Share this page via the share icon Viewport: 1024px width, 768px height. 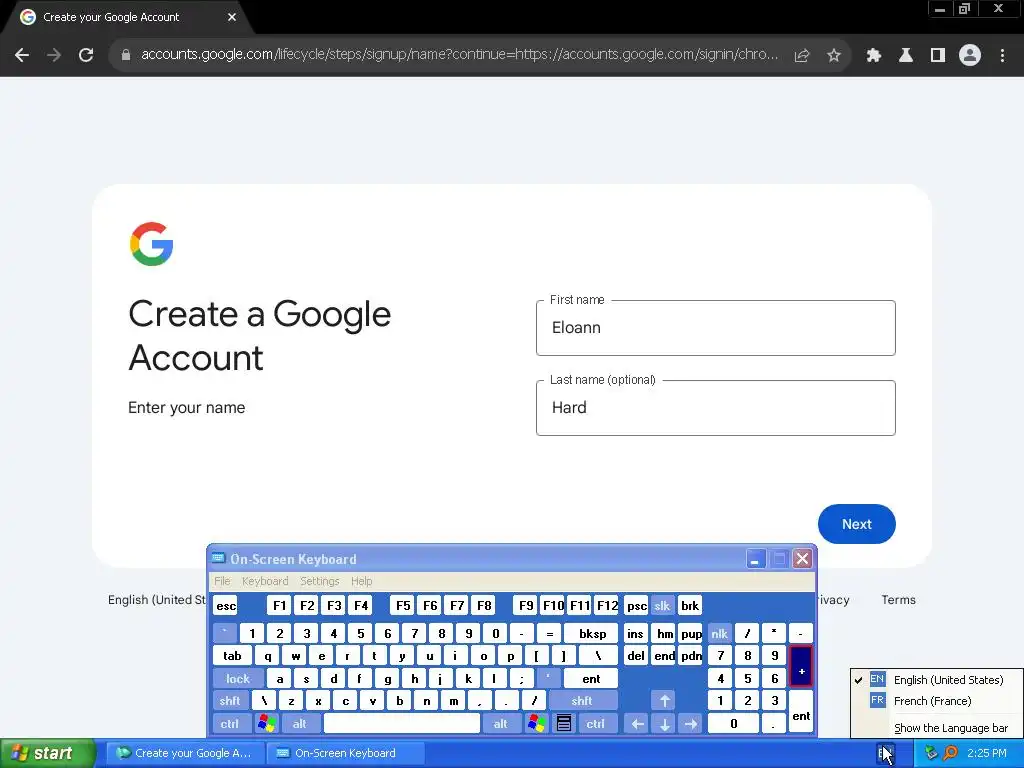click(802, 56)
